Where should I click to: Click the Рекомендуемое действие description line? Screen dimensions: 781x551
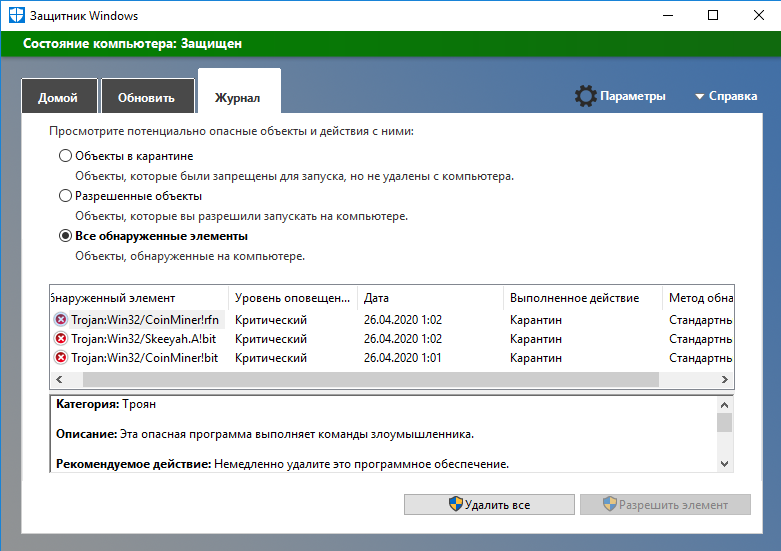[x=282, y=464]
